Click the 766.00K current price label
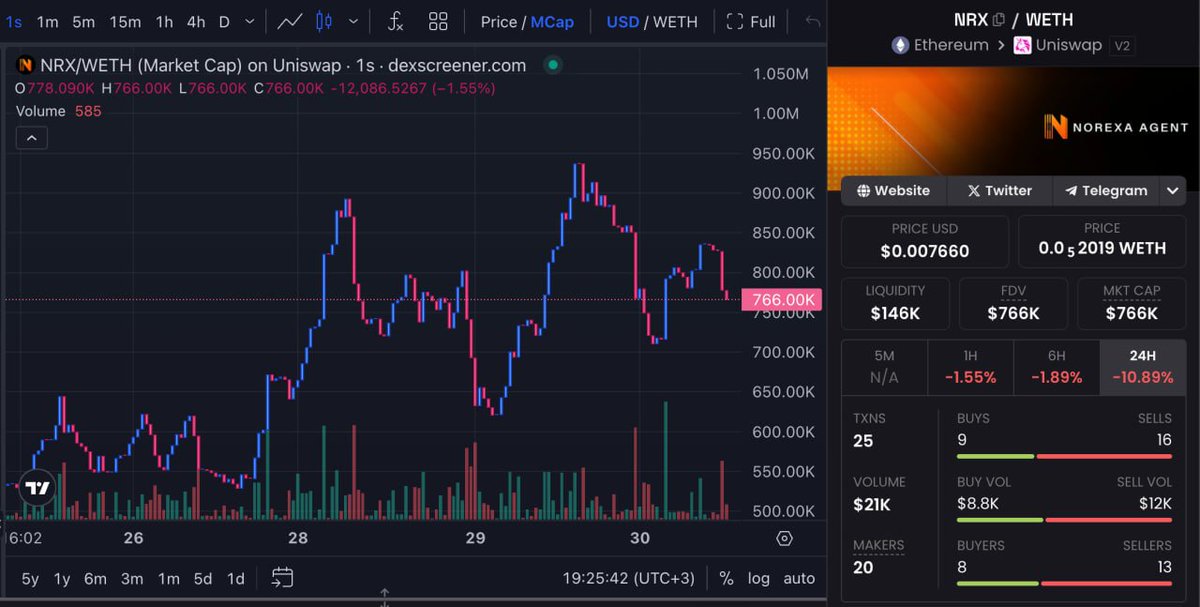The height and width of the screenshot is (607, 1200). [782, 299]
